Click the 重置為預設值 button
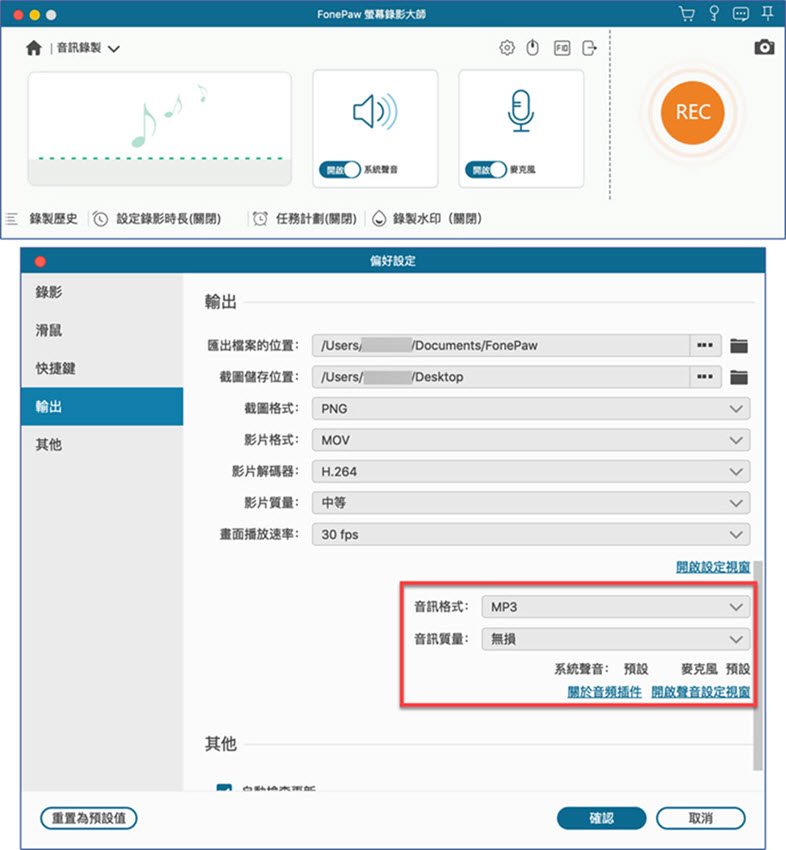786x850 pixels. pos(89,818)
